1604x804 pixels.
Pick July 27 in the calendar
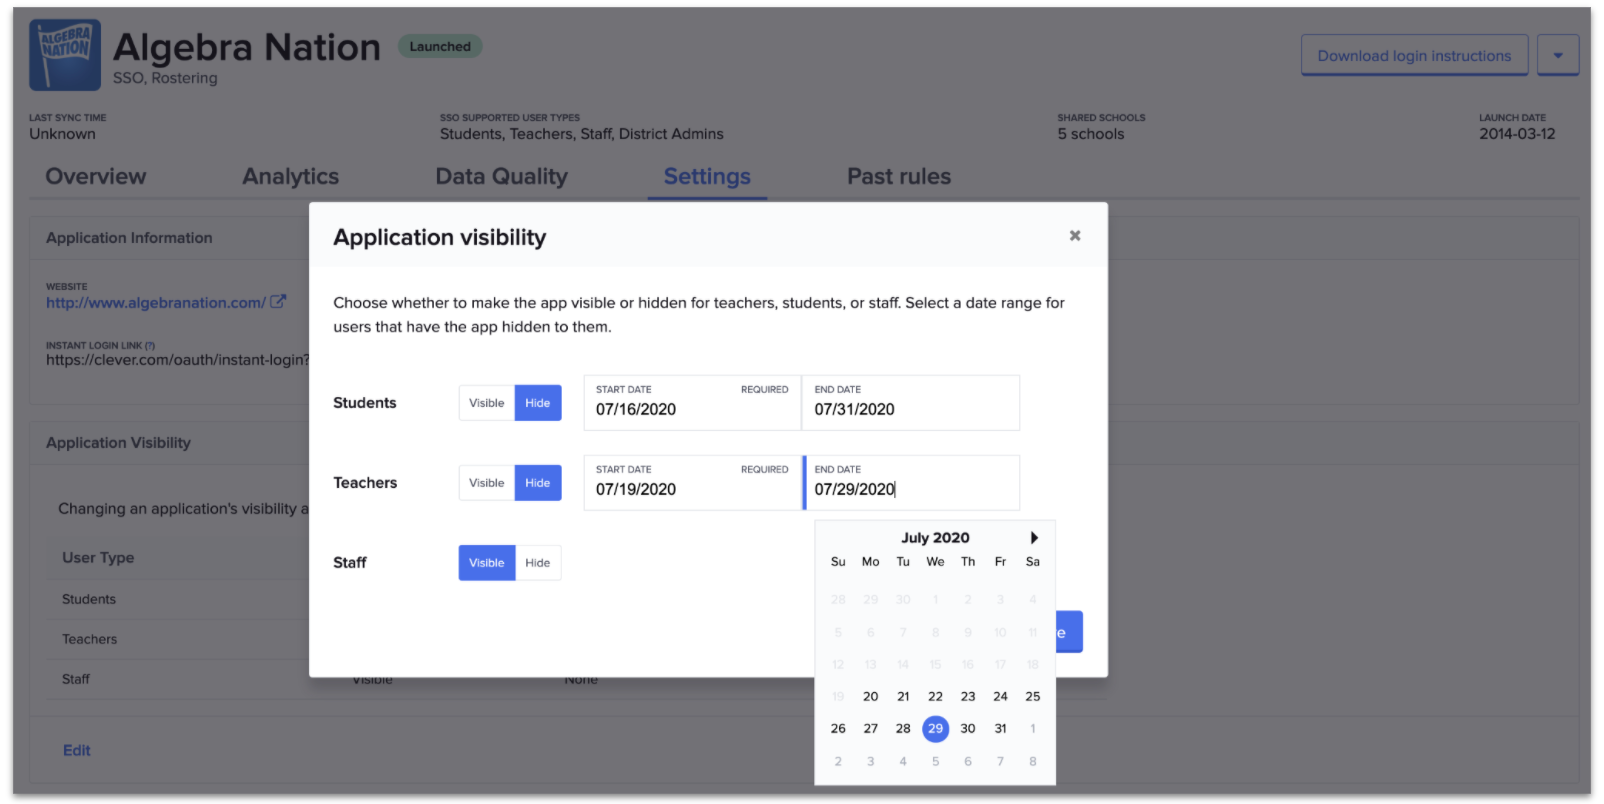pyautogui.click(x=871, y=729)
